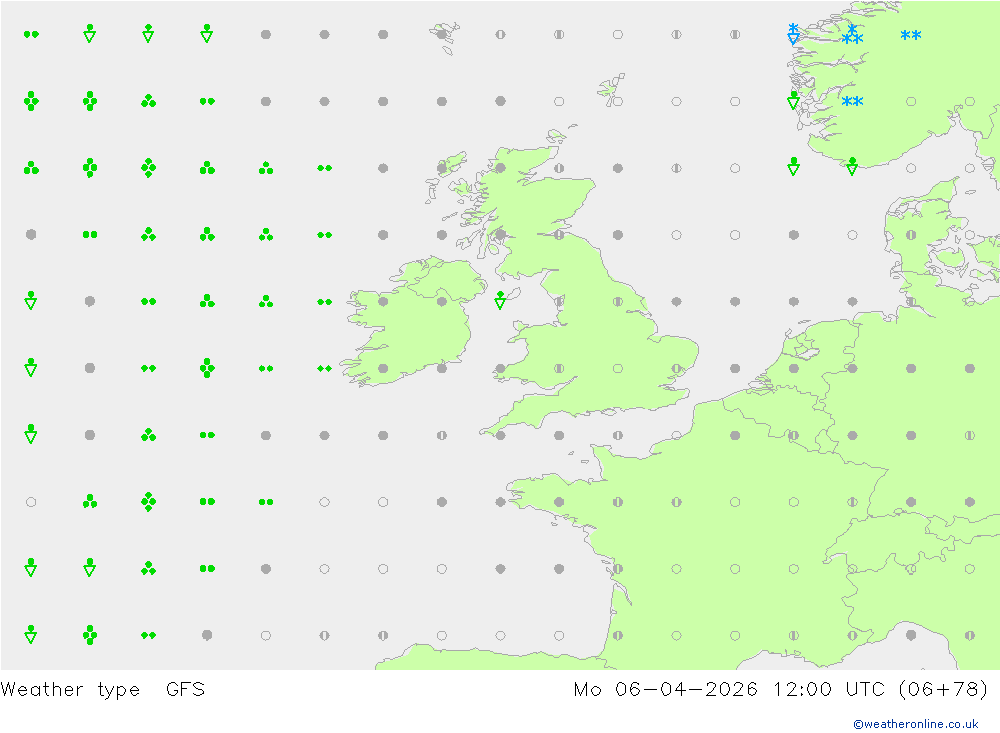Image resolution: width=1000 pixels, height=733 pixels.
Task: Select the green shower symbol on Norway's southern tip
Action: 852,167
